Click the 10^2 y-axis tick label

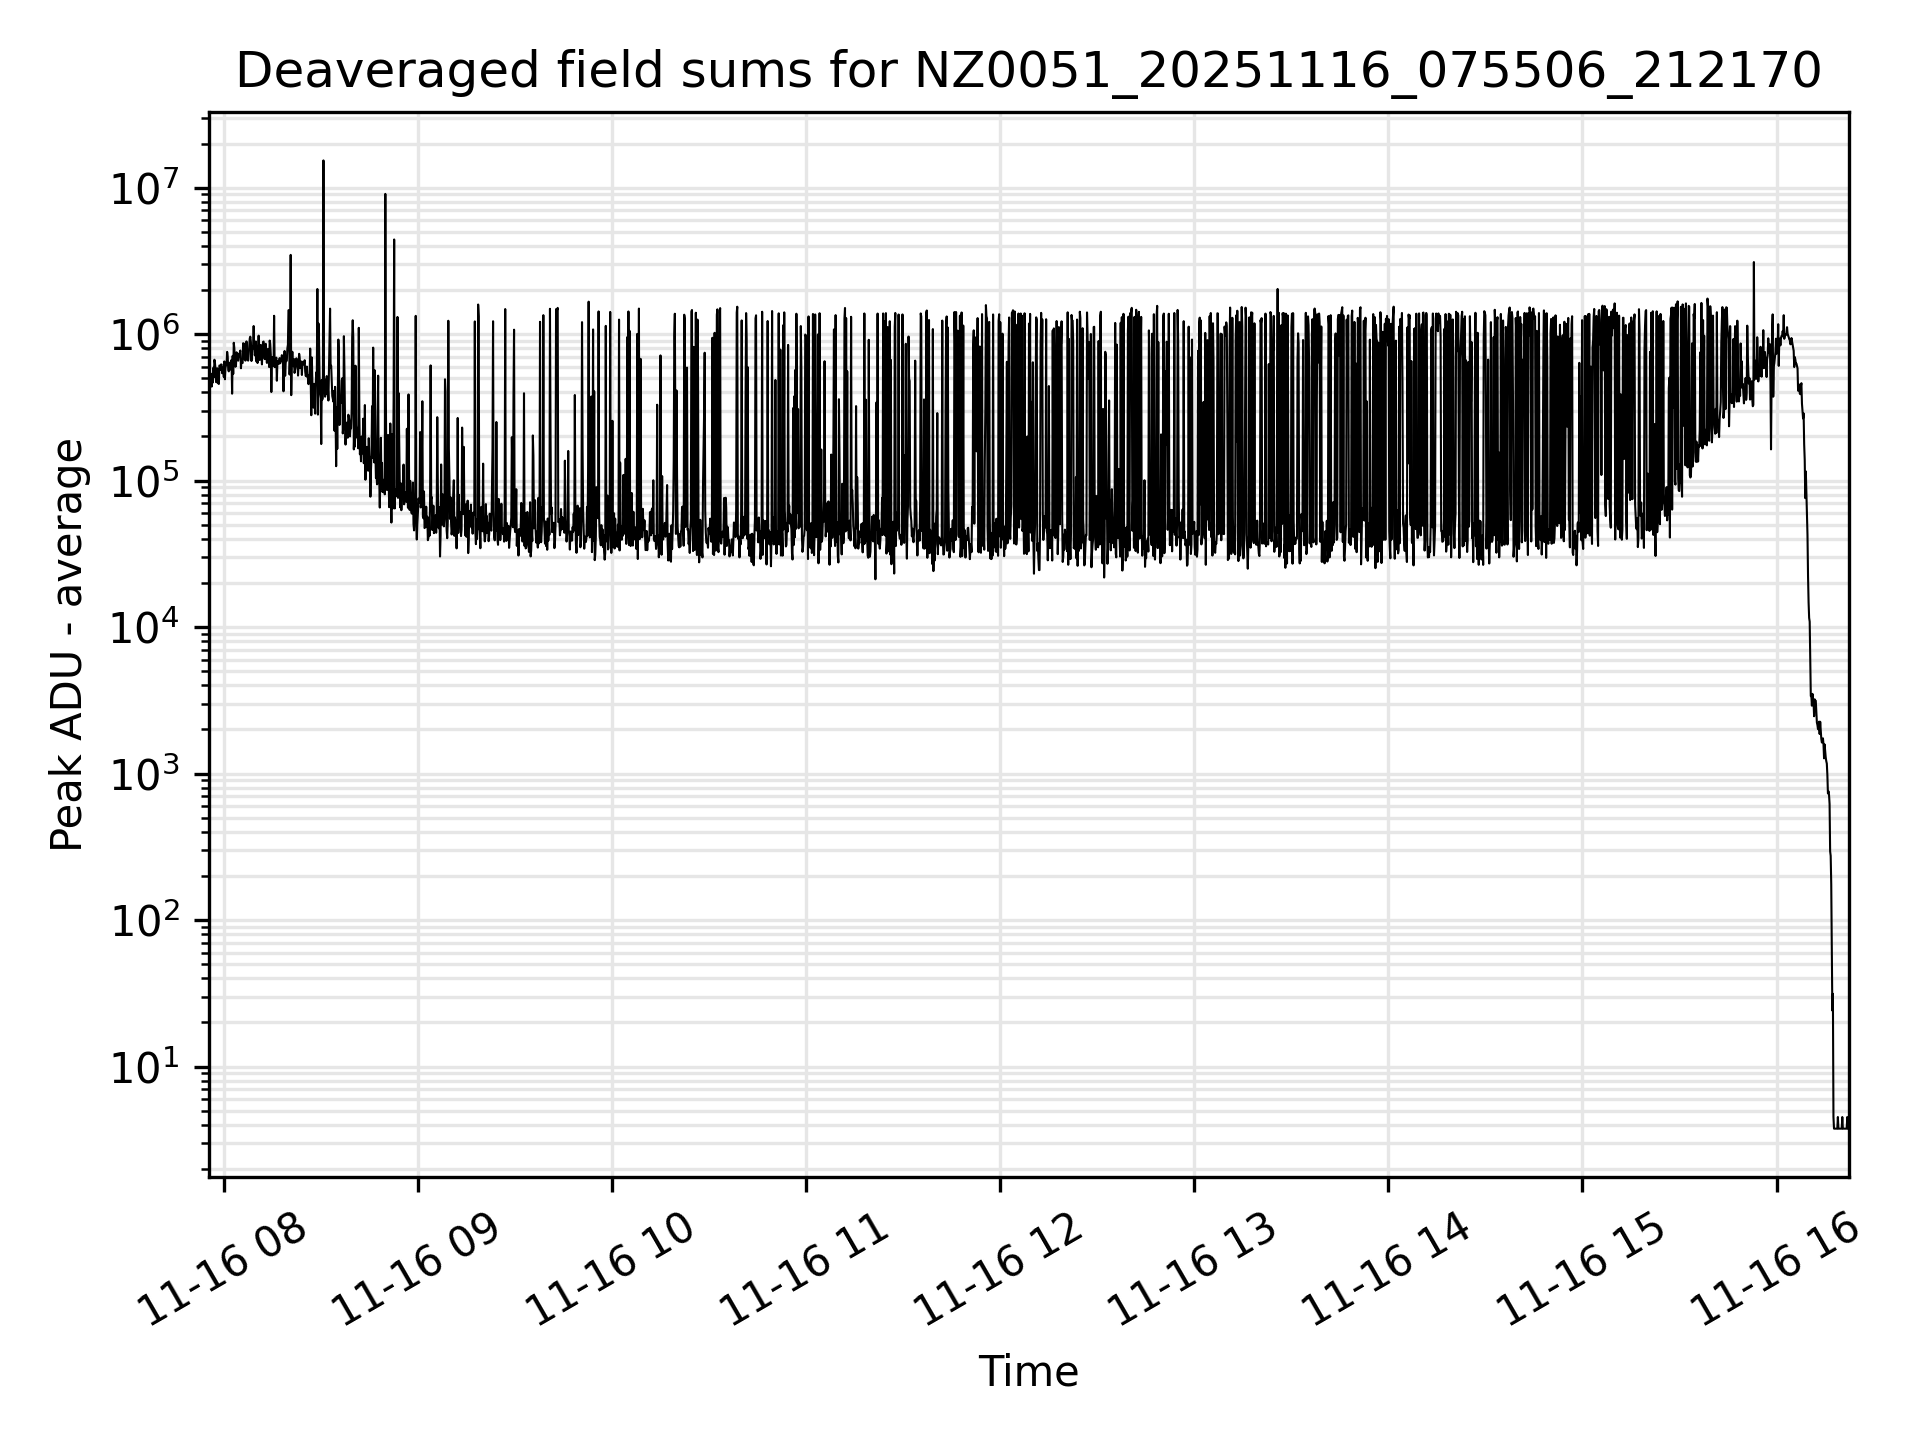coord(145,921)
